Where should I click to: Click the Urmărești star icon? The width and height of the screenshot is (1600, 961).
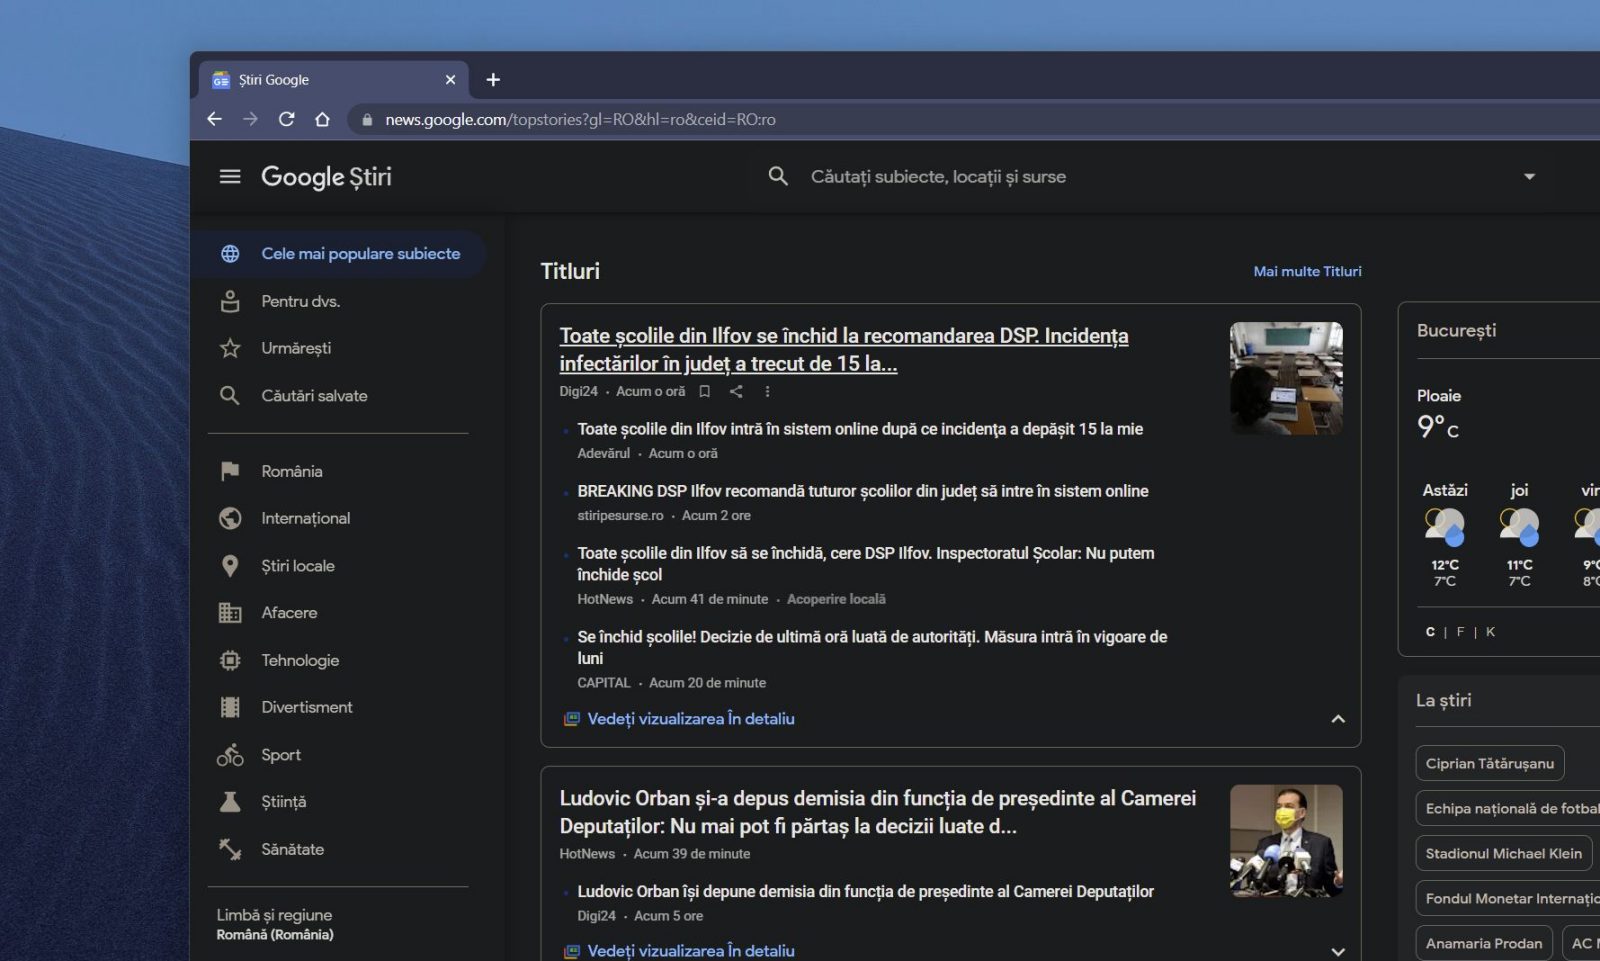[x=230, y=348]
